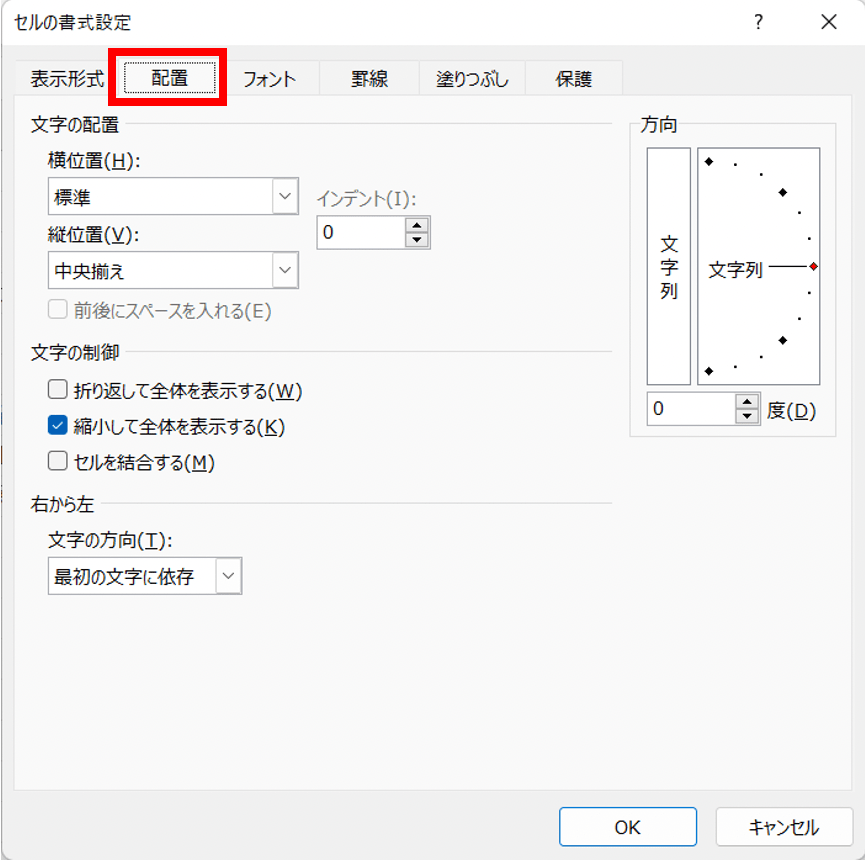Go to the 罫線 tab
Screen dimensions: 865x860
coord(369,79)
